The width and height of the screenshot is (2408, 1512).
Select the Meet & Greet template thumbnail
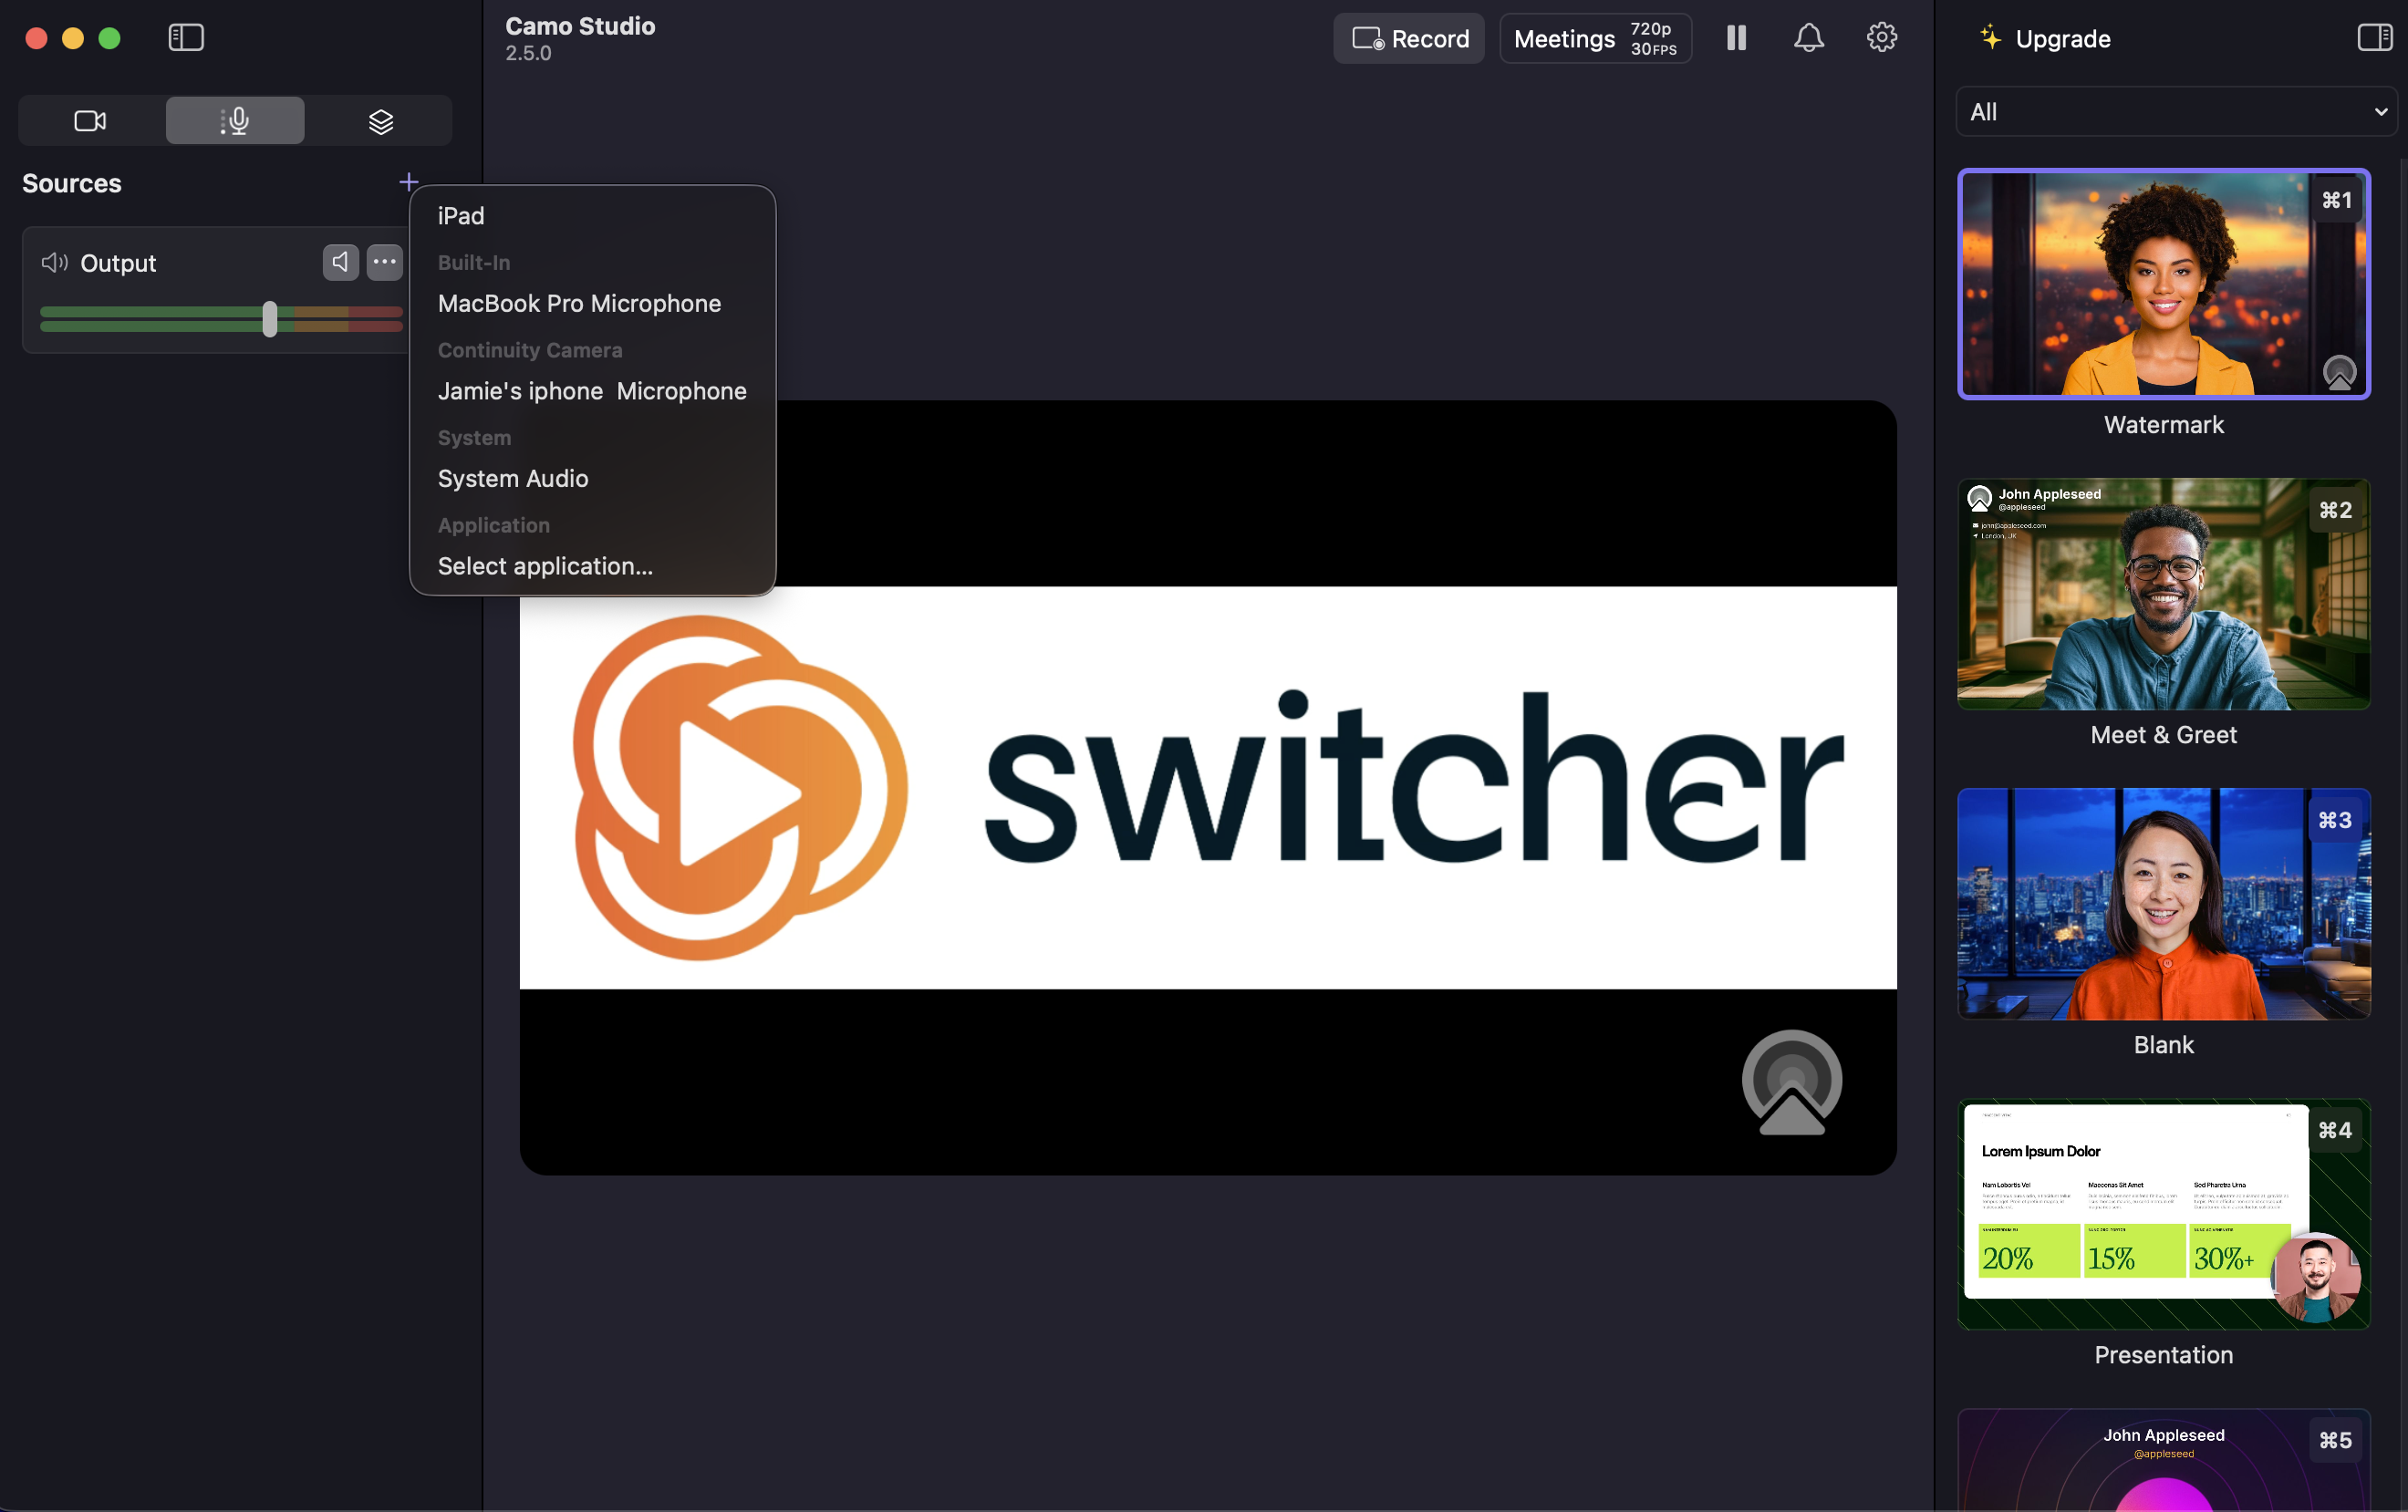tap(2163, 594)
